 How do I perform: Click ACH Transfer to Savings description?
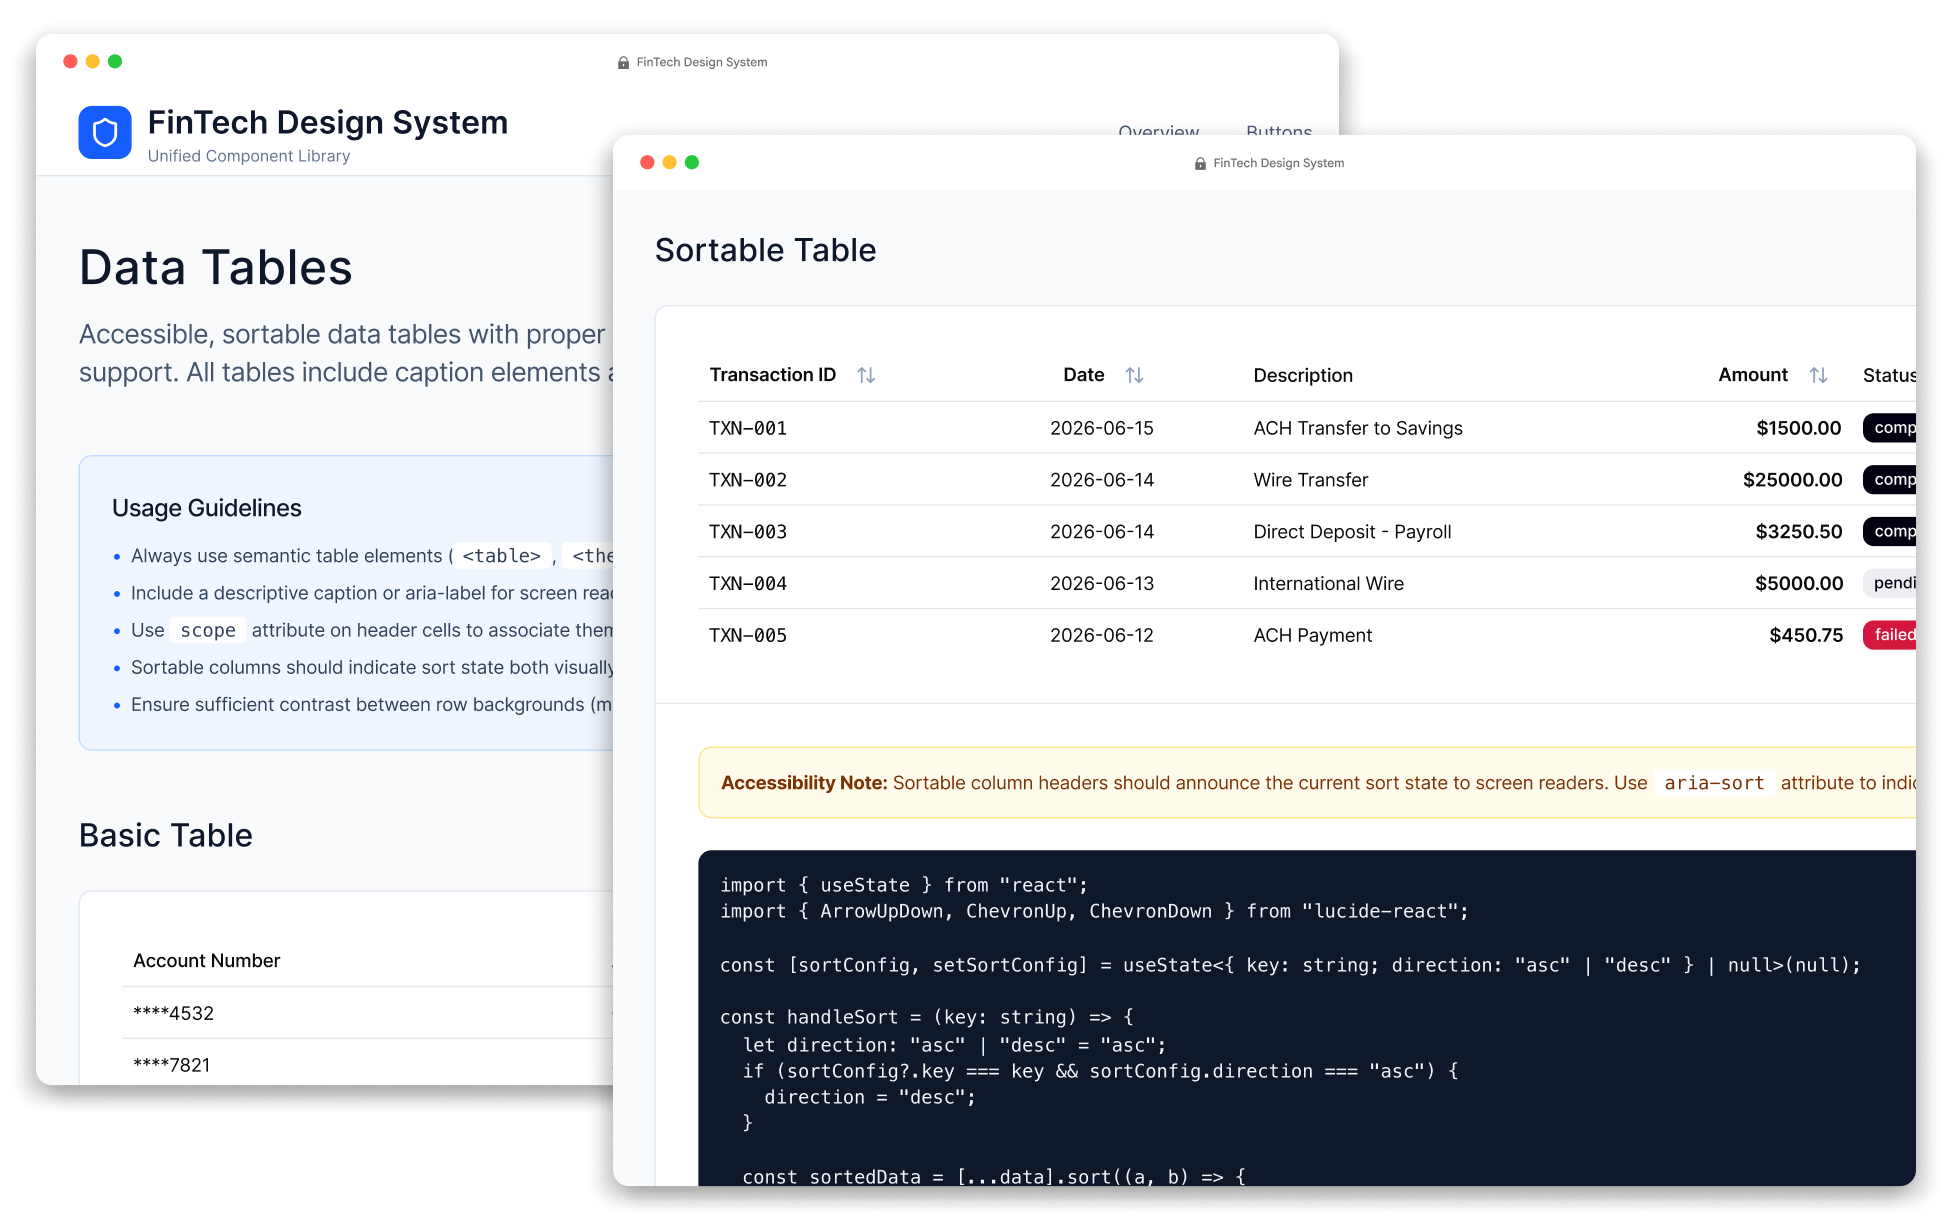[1358, 428]
